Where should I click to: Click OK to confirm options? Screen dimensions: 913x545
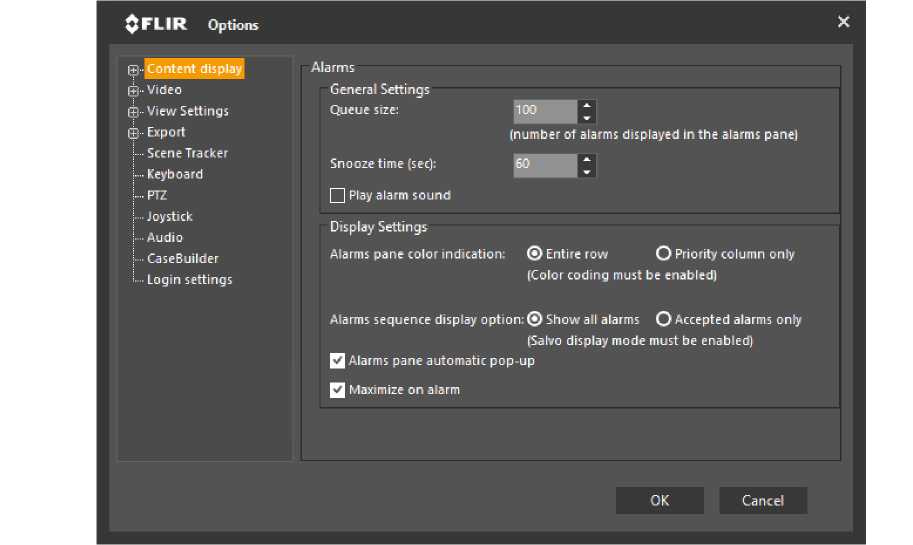(x=659, y=500)
